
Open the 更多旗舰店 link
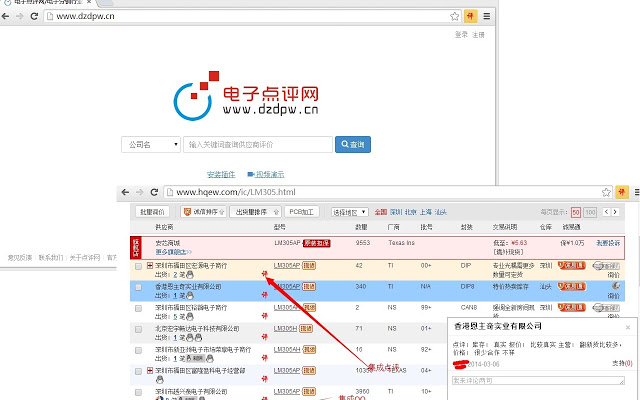point(173,252)
